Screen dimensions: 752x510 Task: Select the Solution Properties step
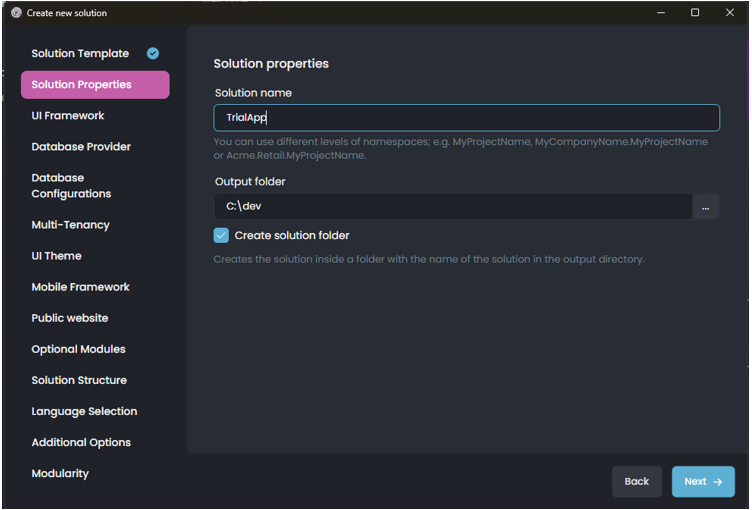[x=82, y=85]
